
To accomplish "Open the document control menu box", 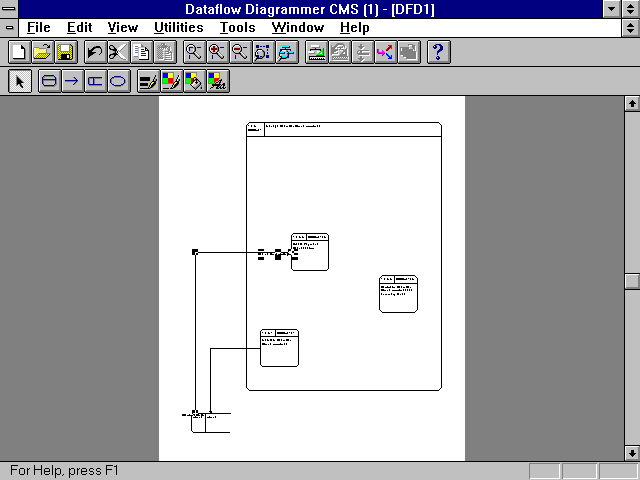I will [x=10, y=28].
